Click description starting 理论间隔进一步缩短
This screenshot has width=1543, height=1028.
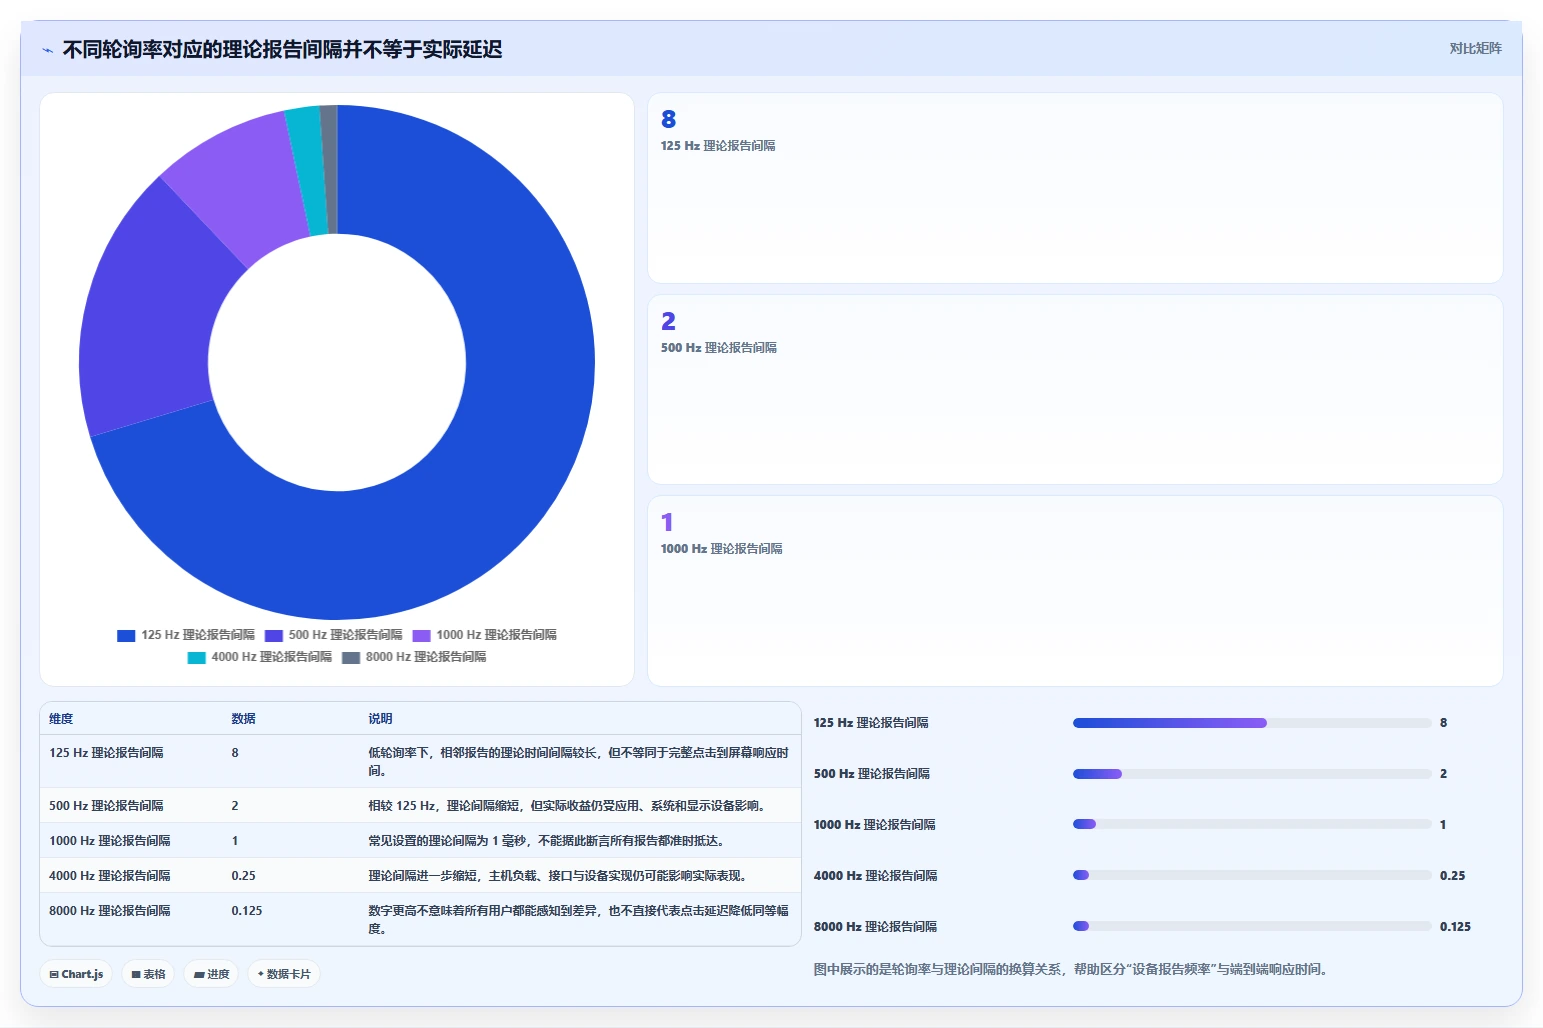pos(557,876)
